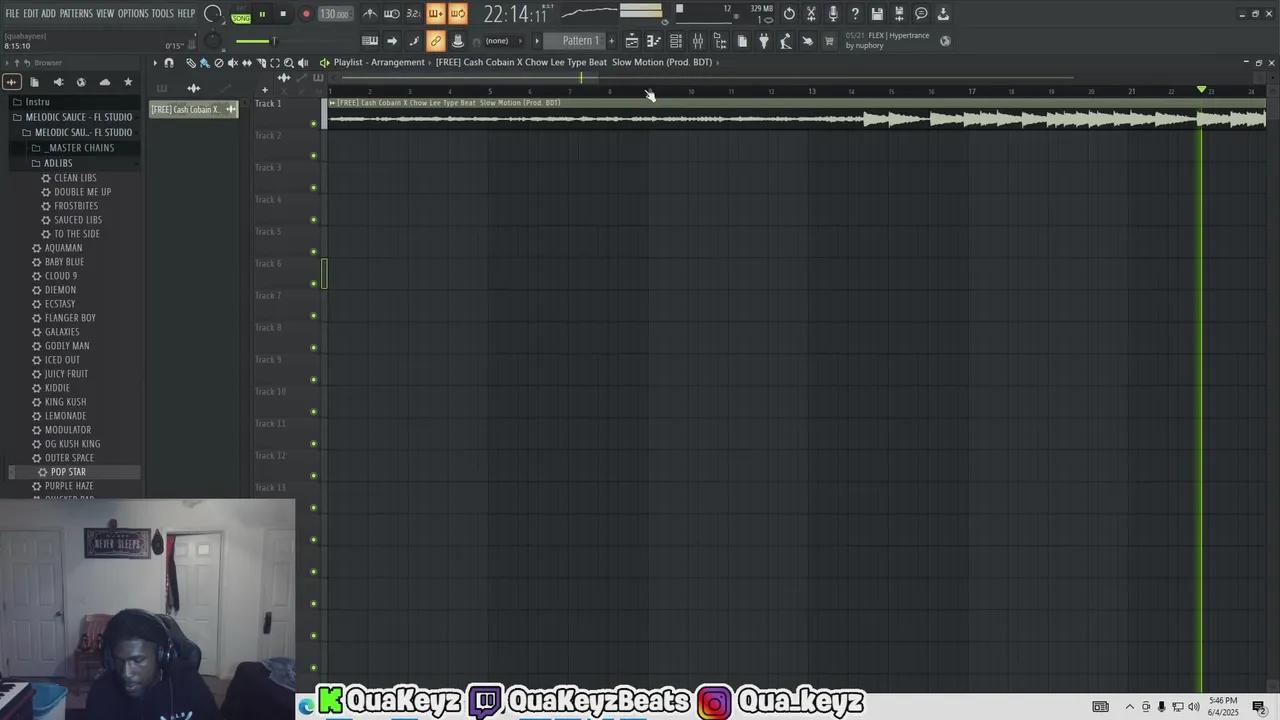Viewport: 1280px width, 720px height.
Task: Arm recording with the red record button
Action: 306,14
